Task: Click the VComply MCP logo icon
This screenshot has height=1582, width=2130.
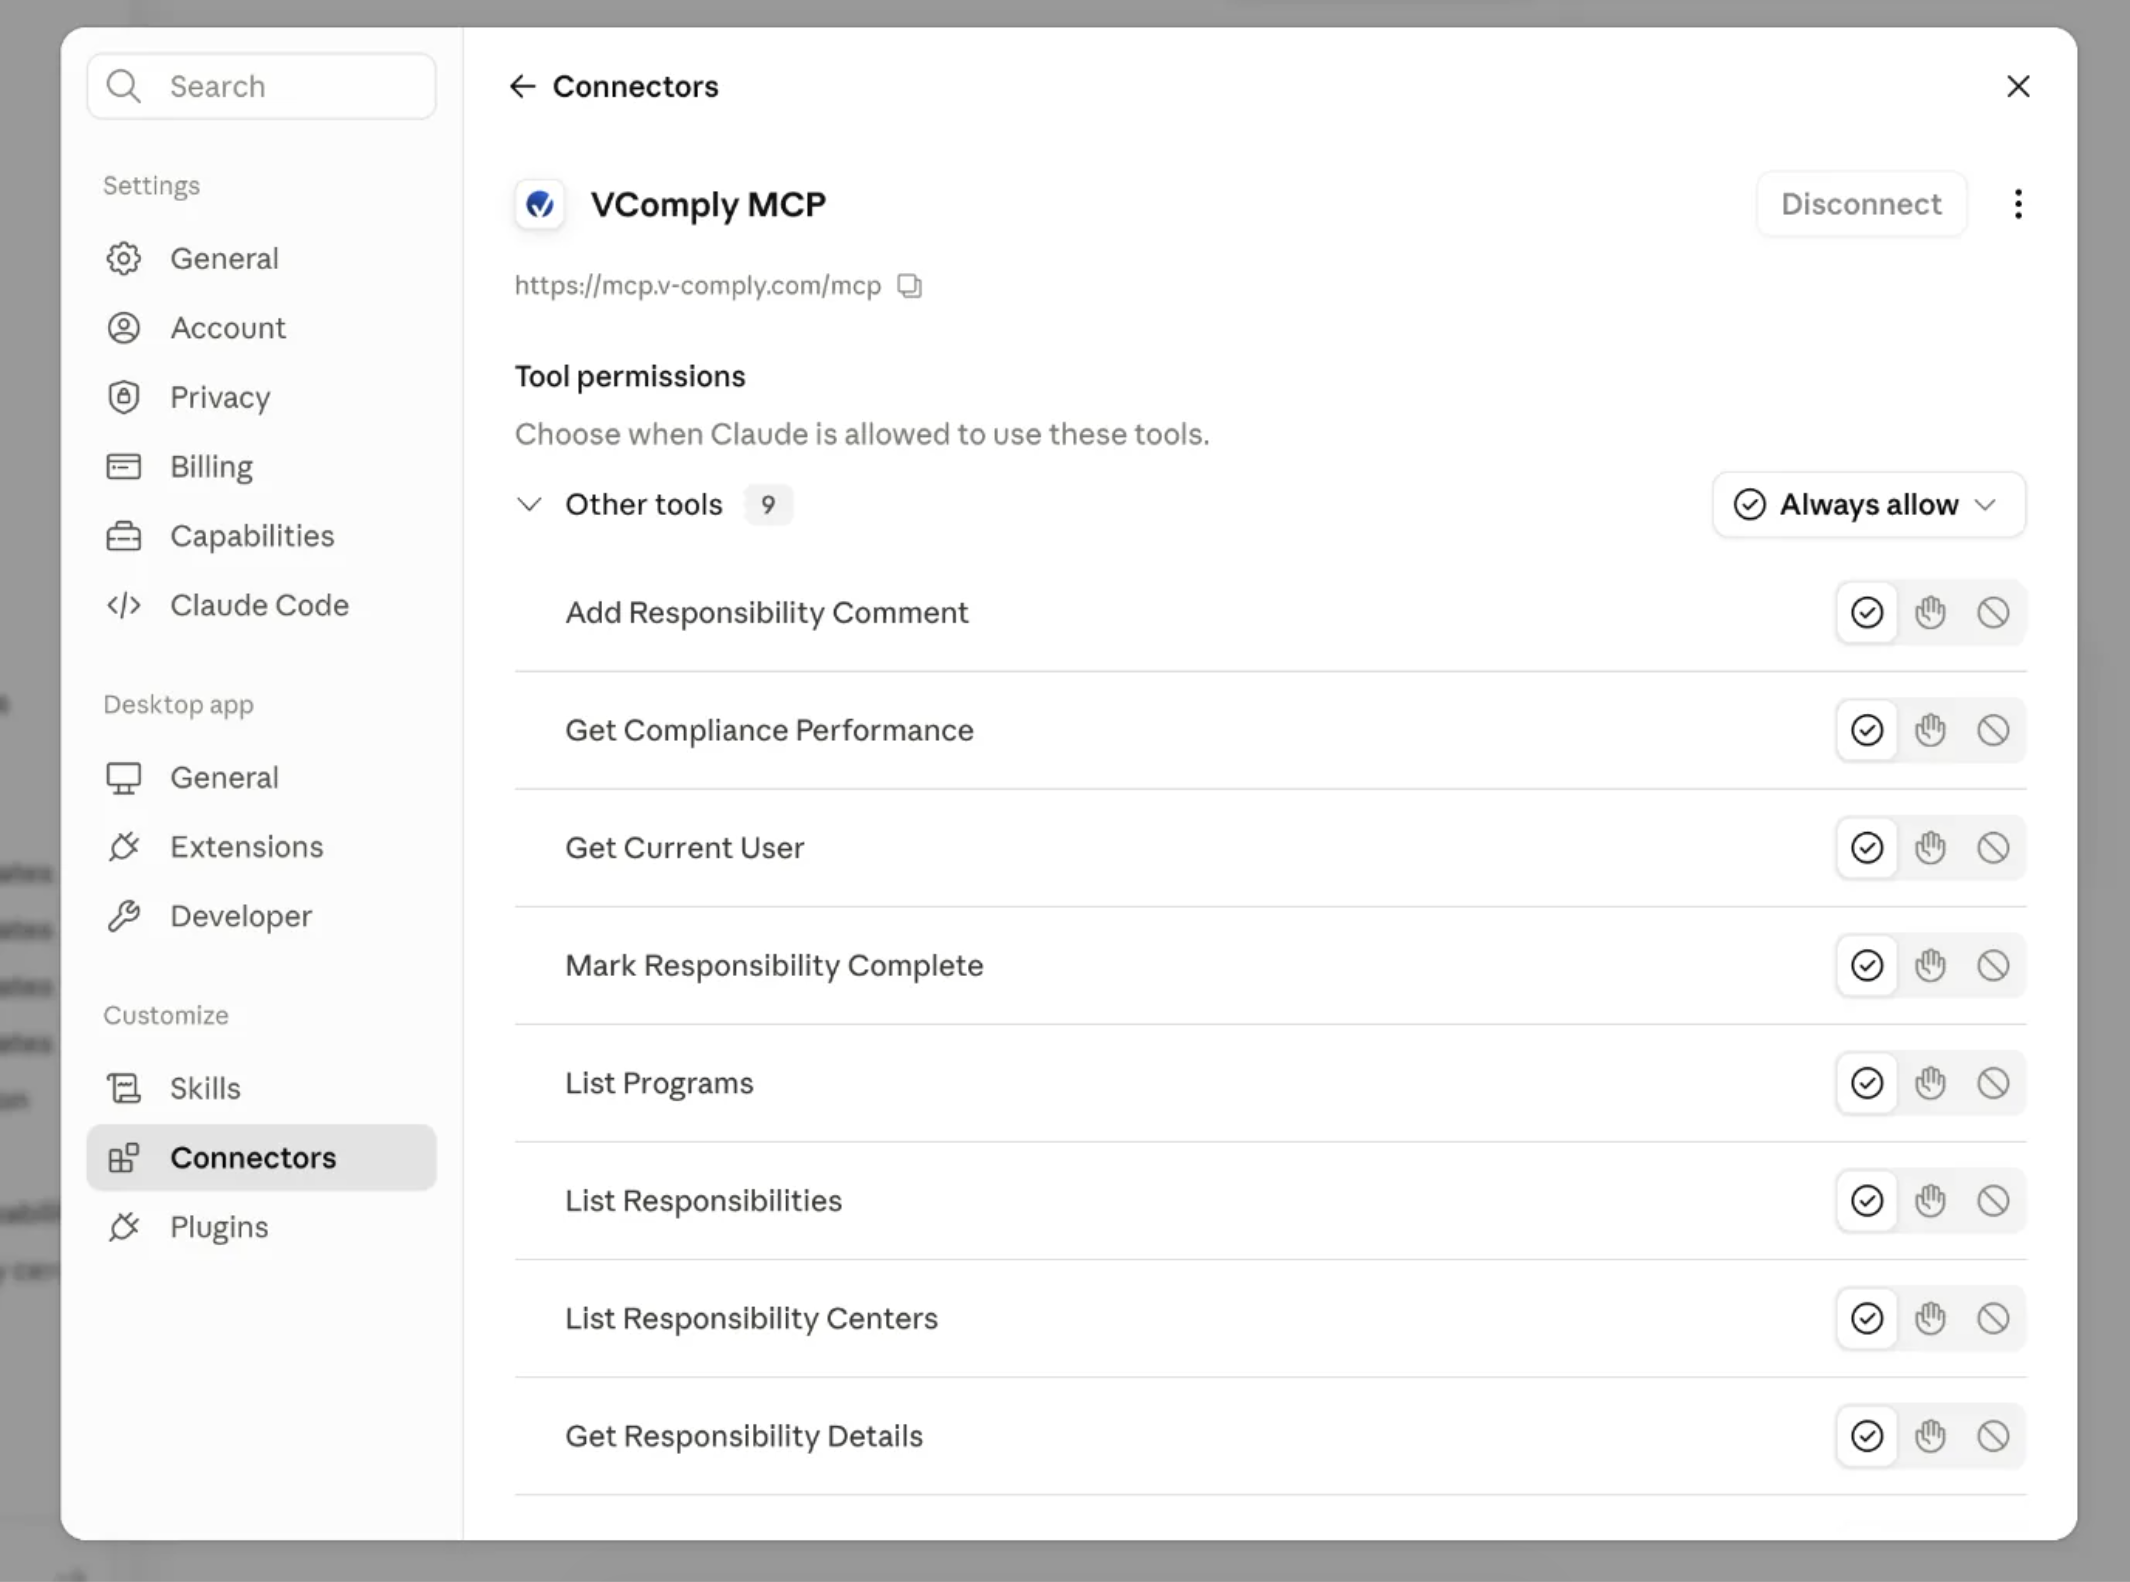Action: point(540,205)
